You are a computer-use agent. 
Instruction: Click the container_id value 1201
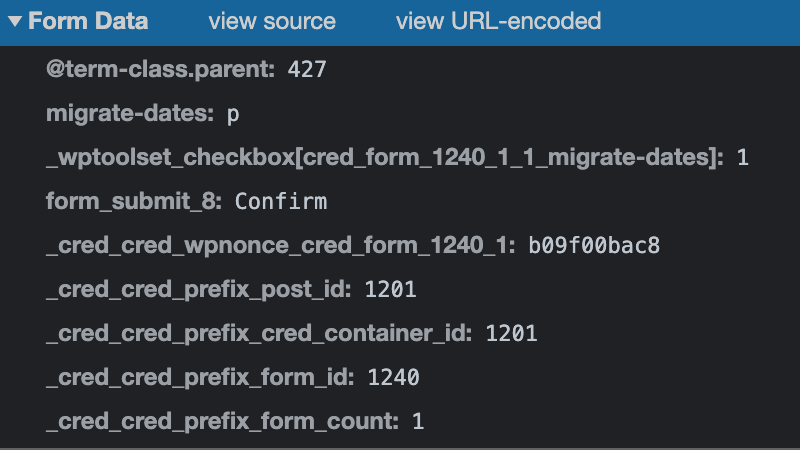pos(511,333)
